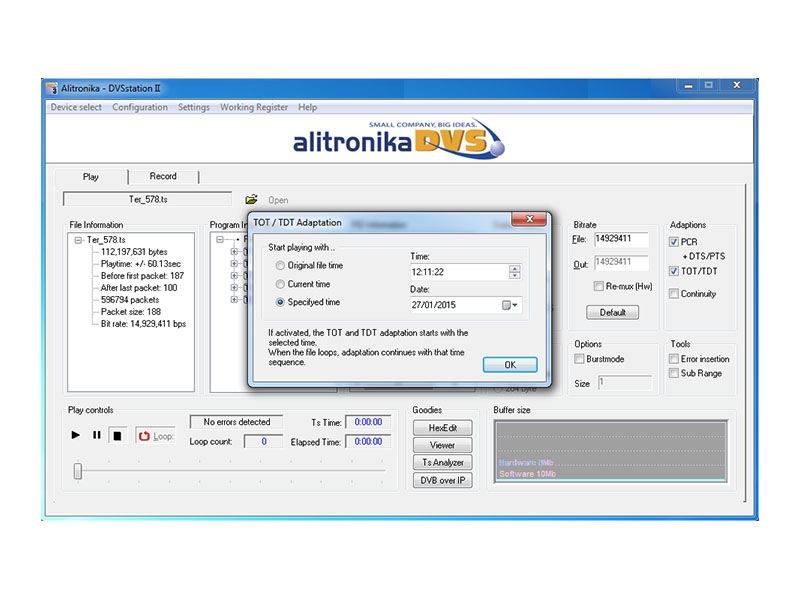Click the DVB over IP button

(x=442, y=480)
